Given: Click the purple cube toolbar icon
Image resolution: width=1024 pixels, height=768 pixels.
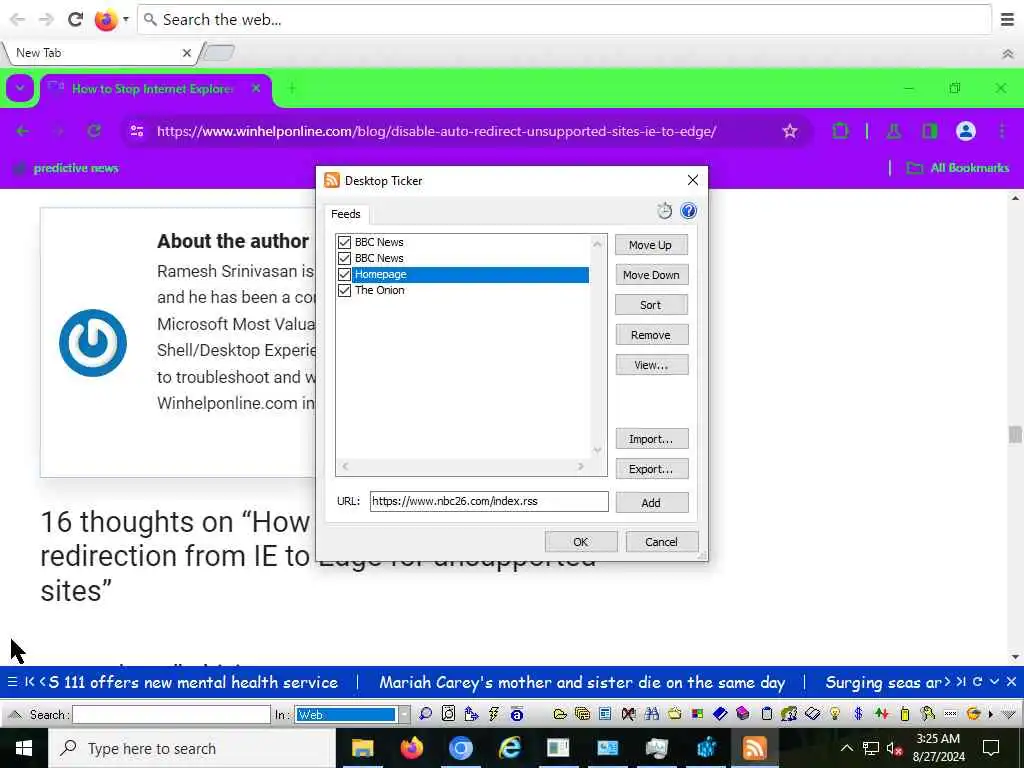Looking at the screenshot, I should [x=743, y=714].
